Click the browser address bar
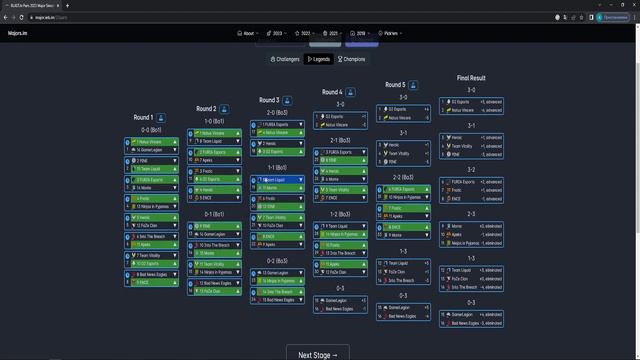 tap(286, 18)
